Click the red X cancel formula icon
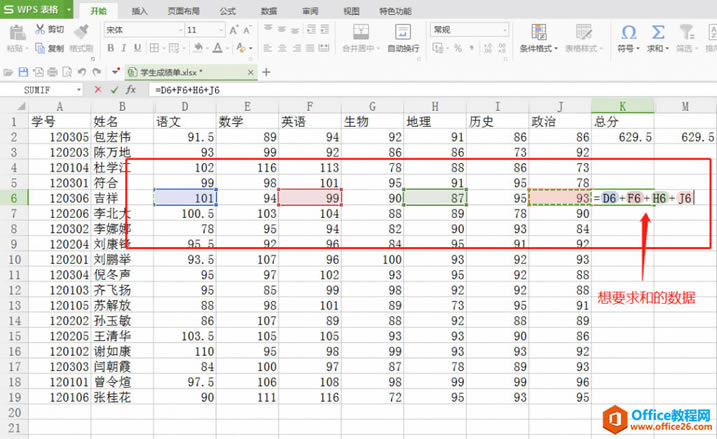 98,90
